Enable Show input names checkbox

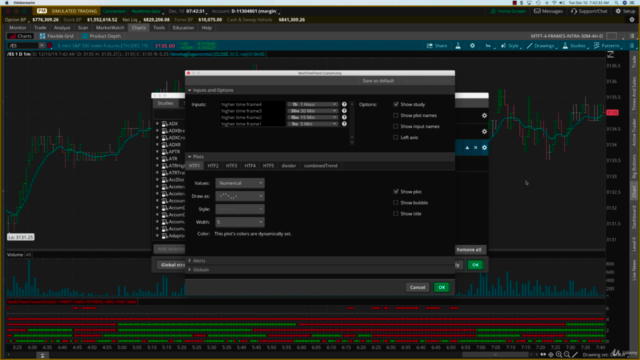click(396, 127)
